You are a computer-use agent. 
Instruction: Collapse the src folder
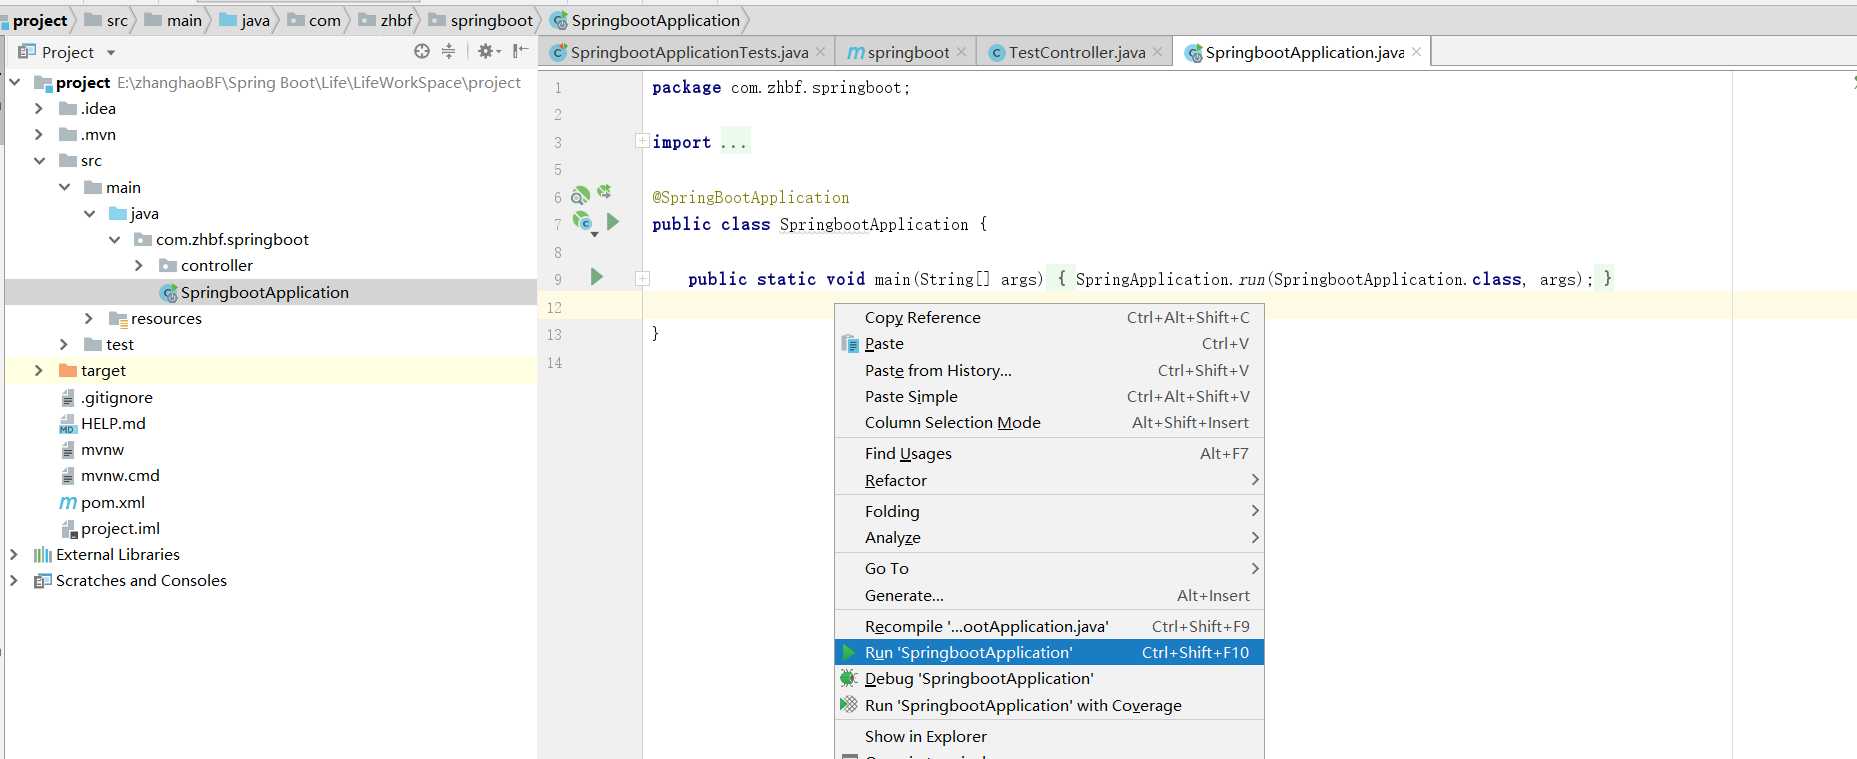pos(39,160)
